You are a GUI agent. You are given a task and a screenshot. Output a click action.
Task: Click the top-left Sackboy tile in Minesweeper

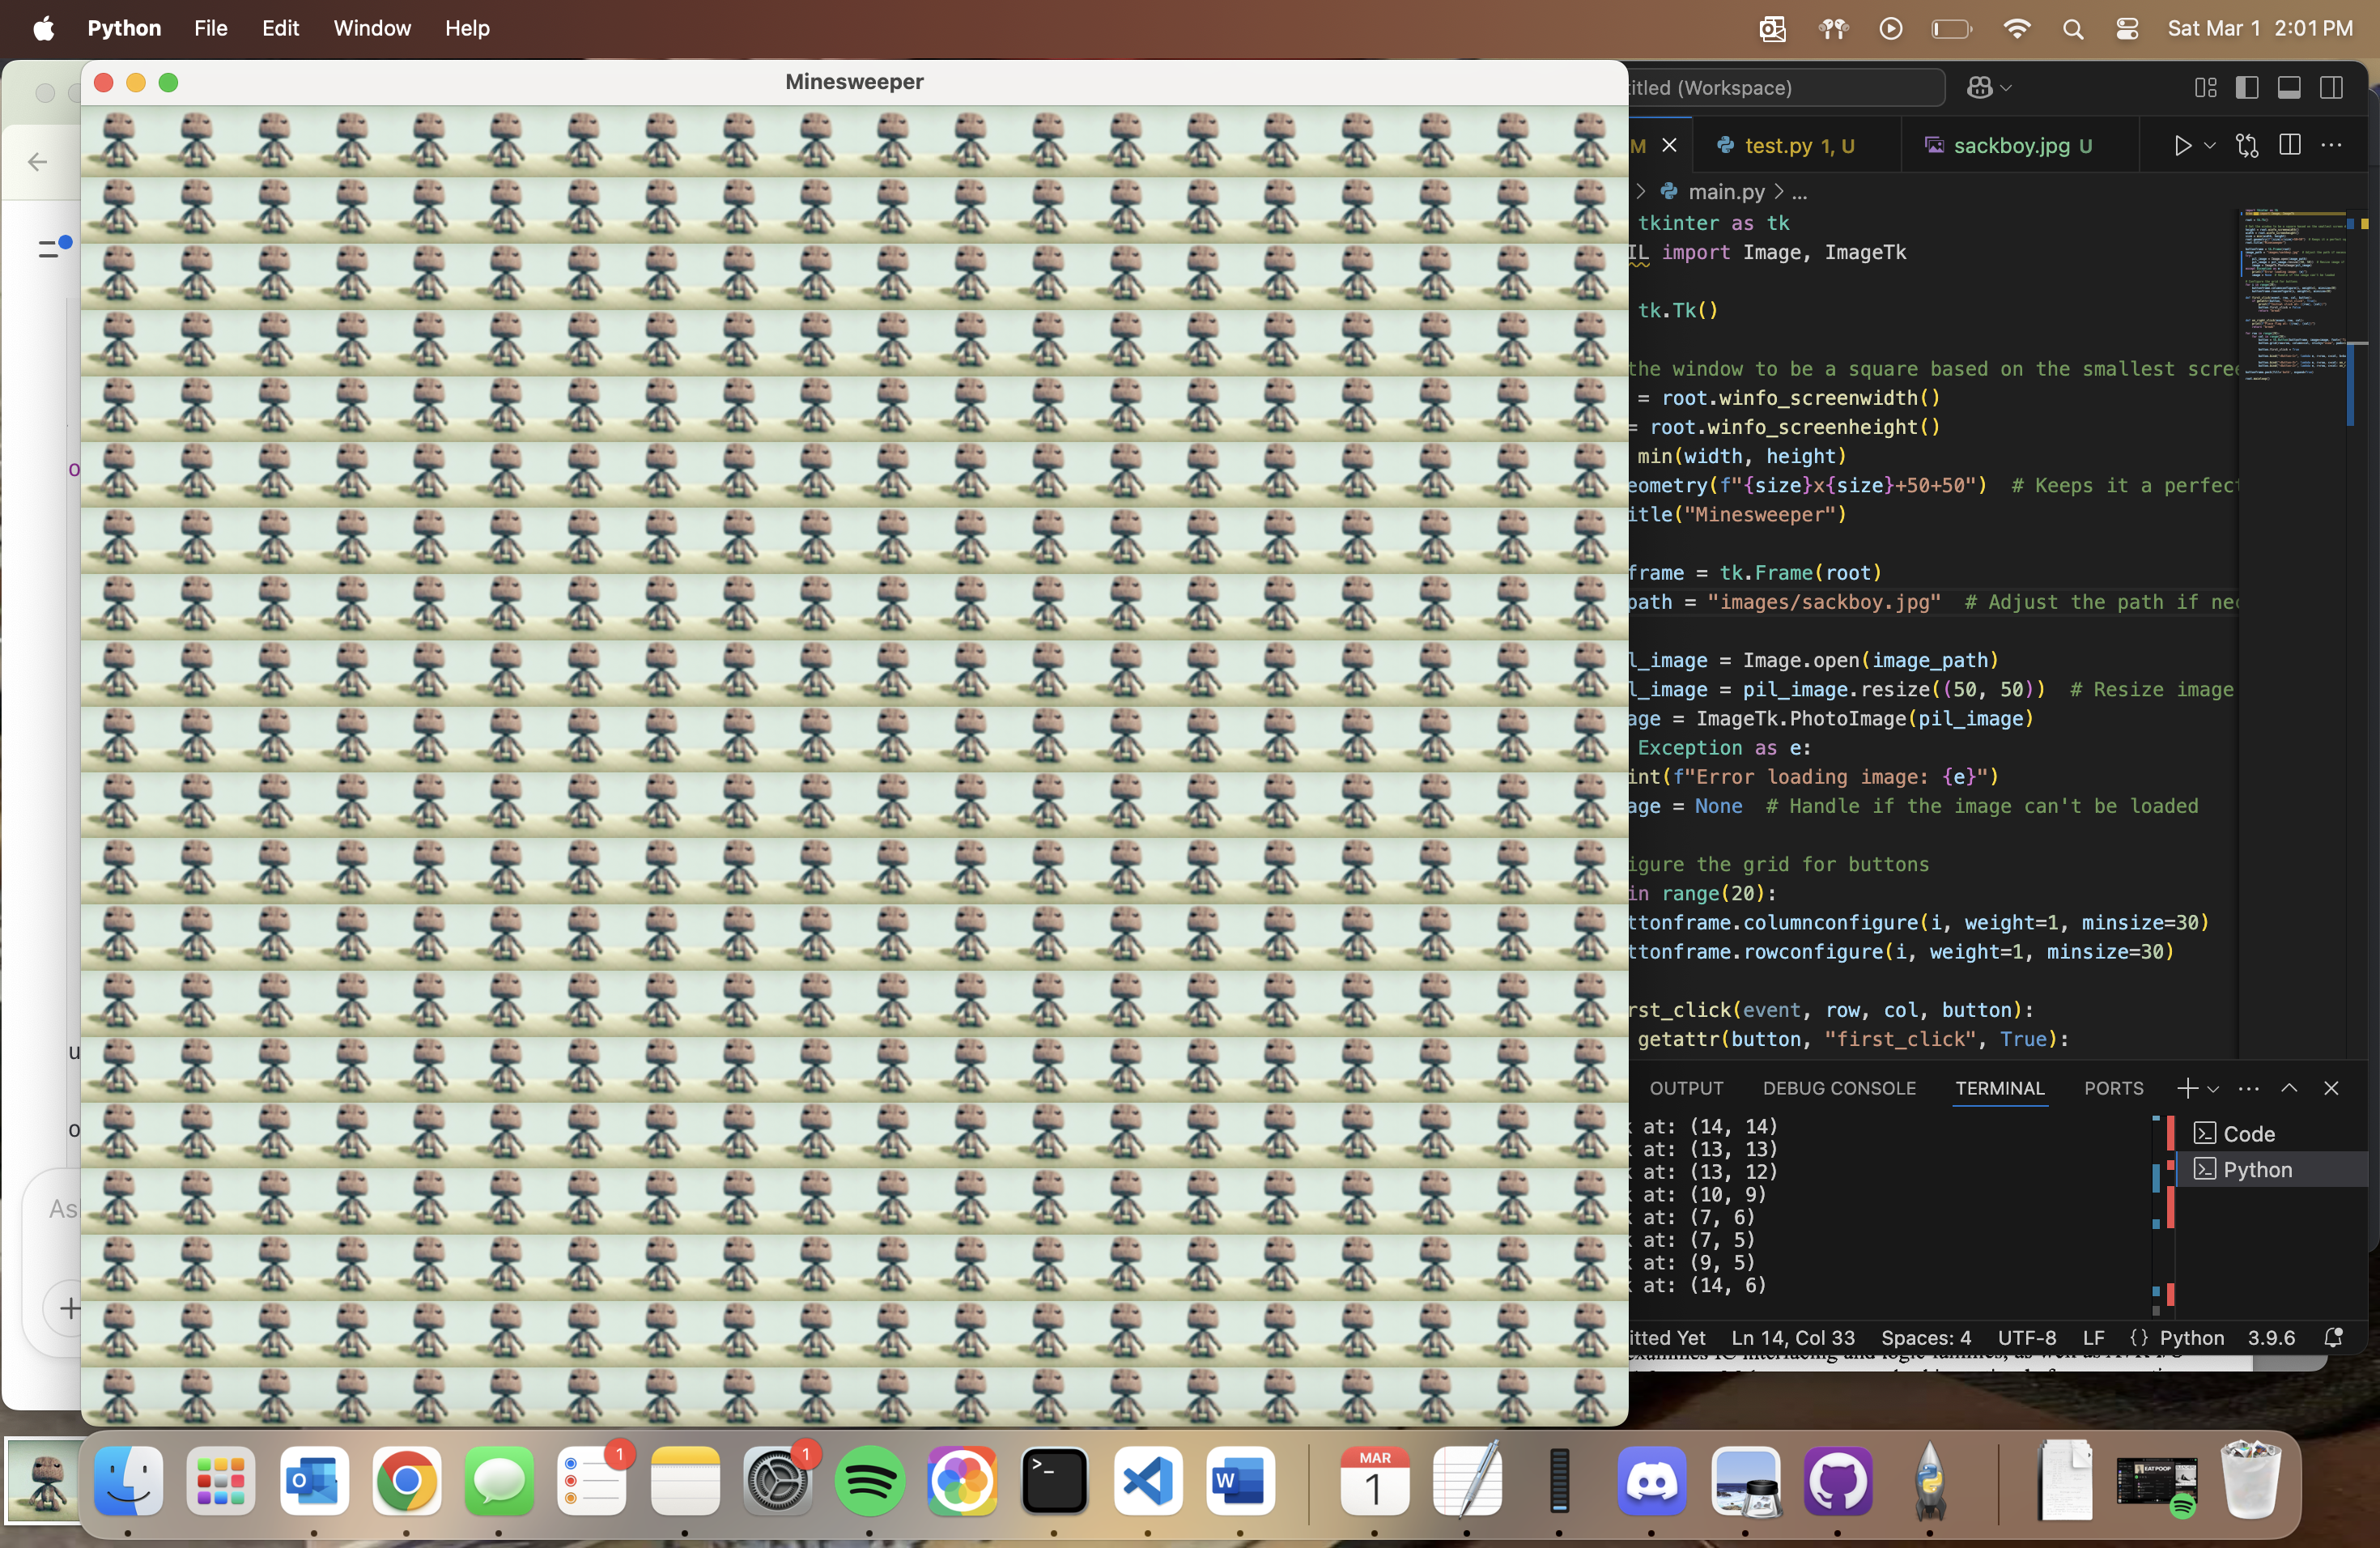click(x=120, y=140)
